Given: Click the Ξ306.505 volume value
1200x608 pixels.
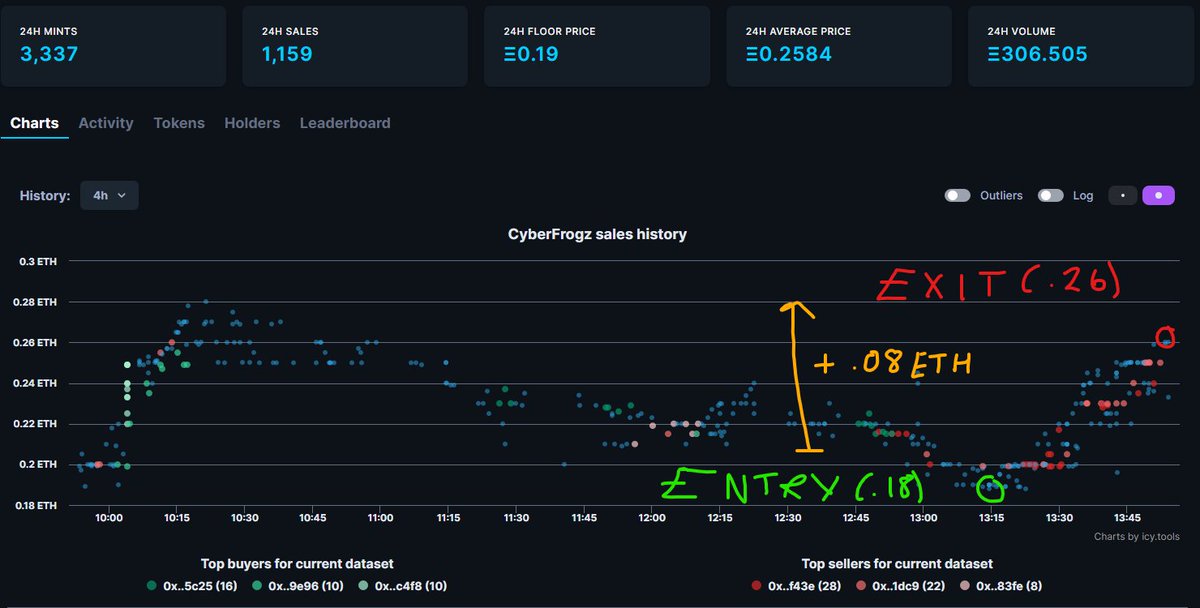Looking at the screenshot, I should pyautogui.click(x=1037, y=54).
